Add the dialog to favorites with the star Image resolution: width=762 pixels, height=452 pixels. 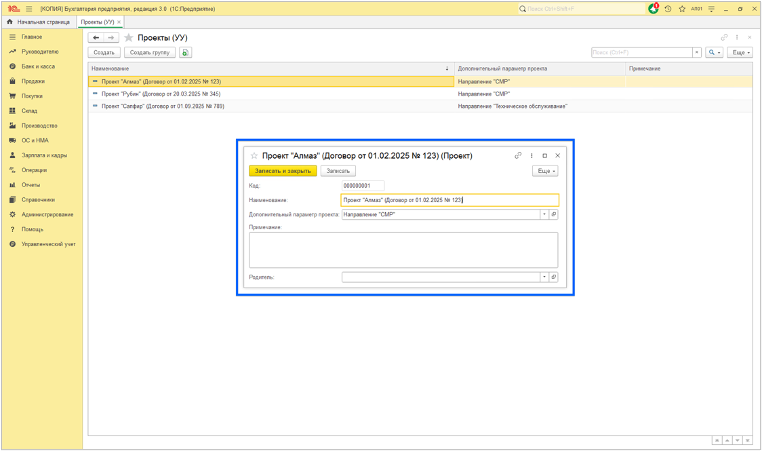254,156
